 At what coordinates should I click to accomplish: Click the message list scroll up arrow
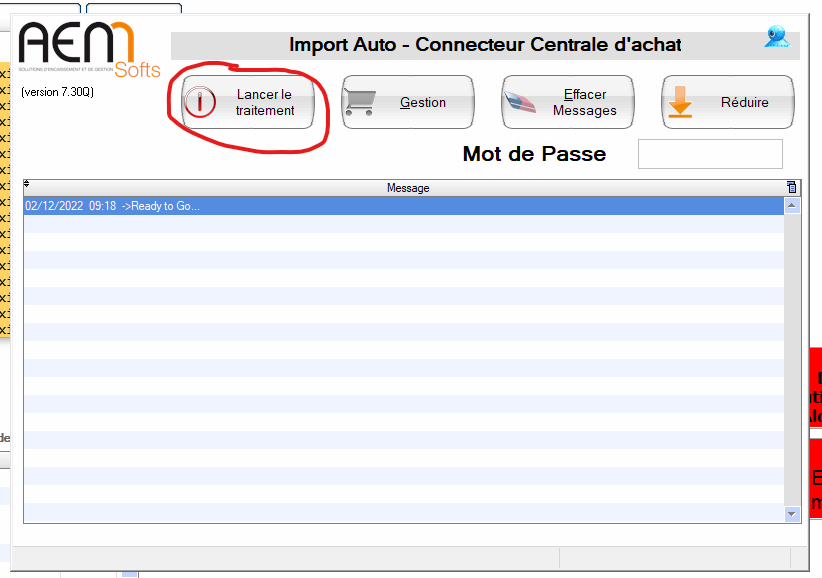pyautogui.click(x=792, y=205)
